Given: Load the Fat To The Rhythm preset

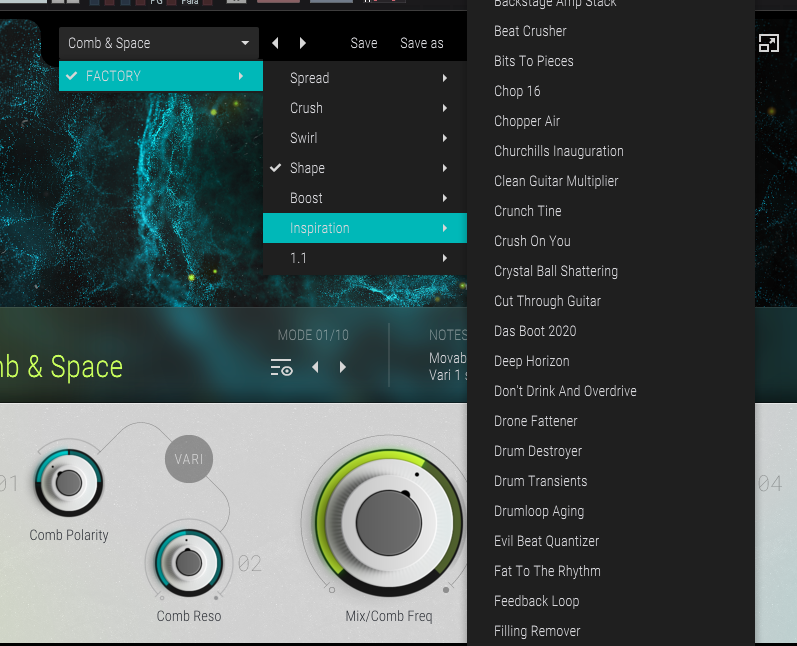Looking at the screenshot, I should tap(611, 571).
